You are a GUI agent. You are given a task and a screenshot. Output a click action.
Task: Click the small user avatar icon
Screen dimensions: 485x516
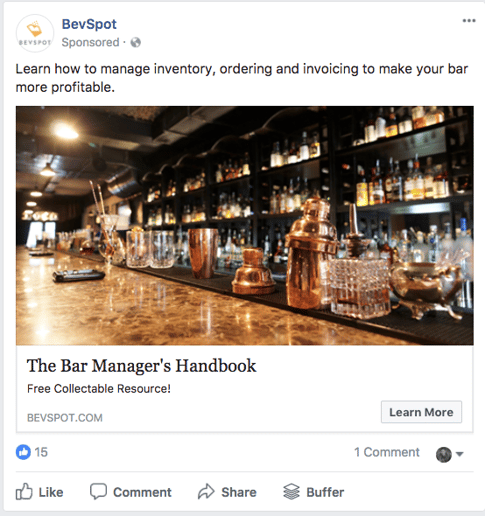pos(444,454)
